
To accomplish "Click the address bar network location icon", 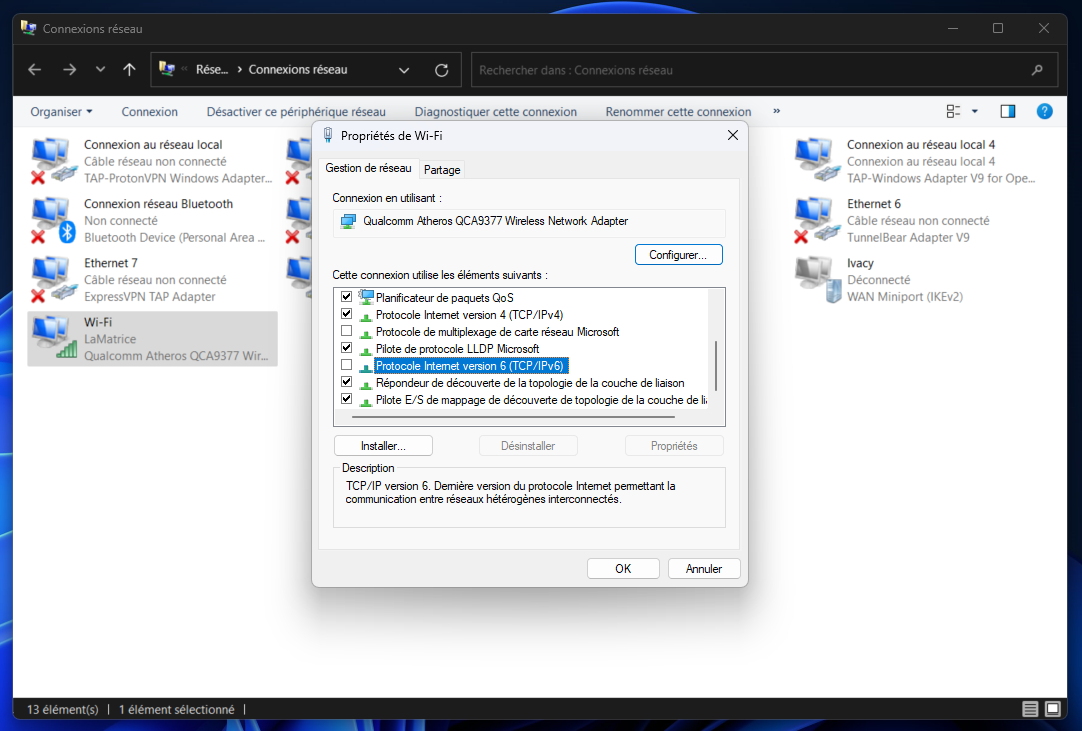I will pos(166,69).
